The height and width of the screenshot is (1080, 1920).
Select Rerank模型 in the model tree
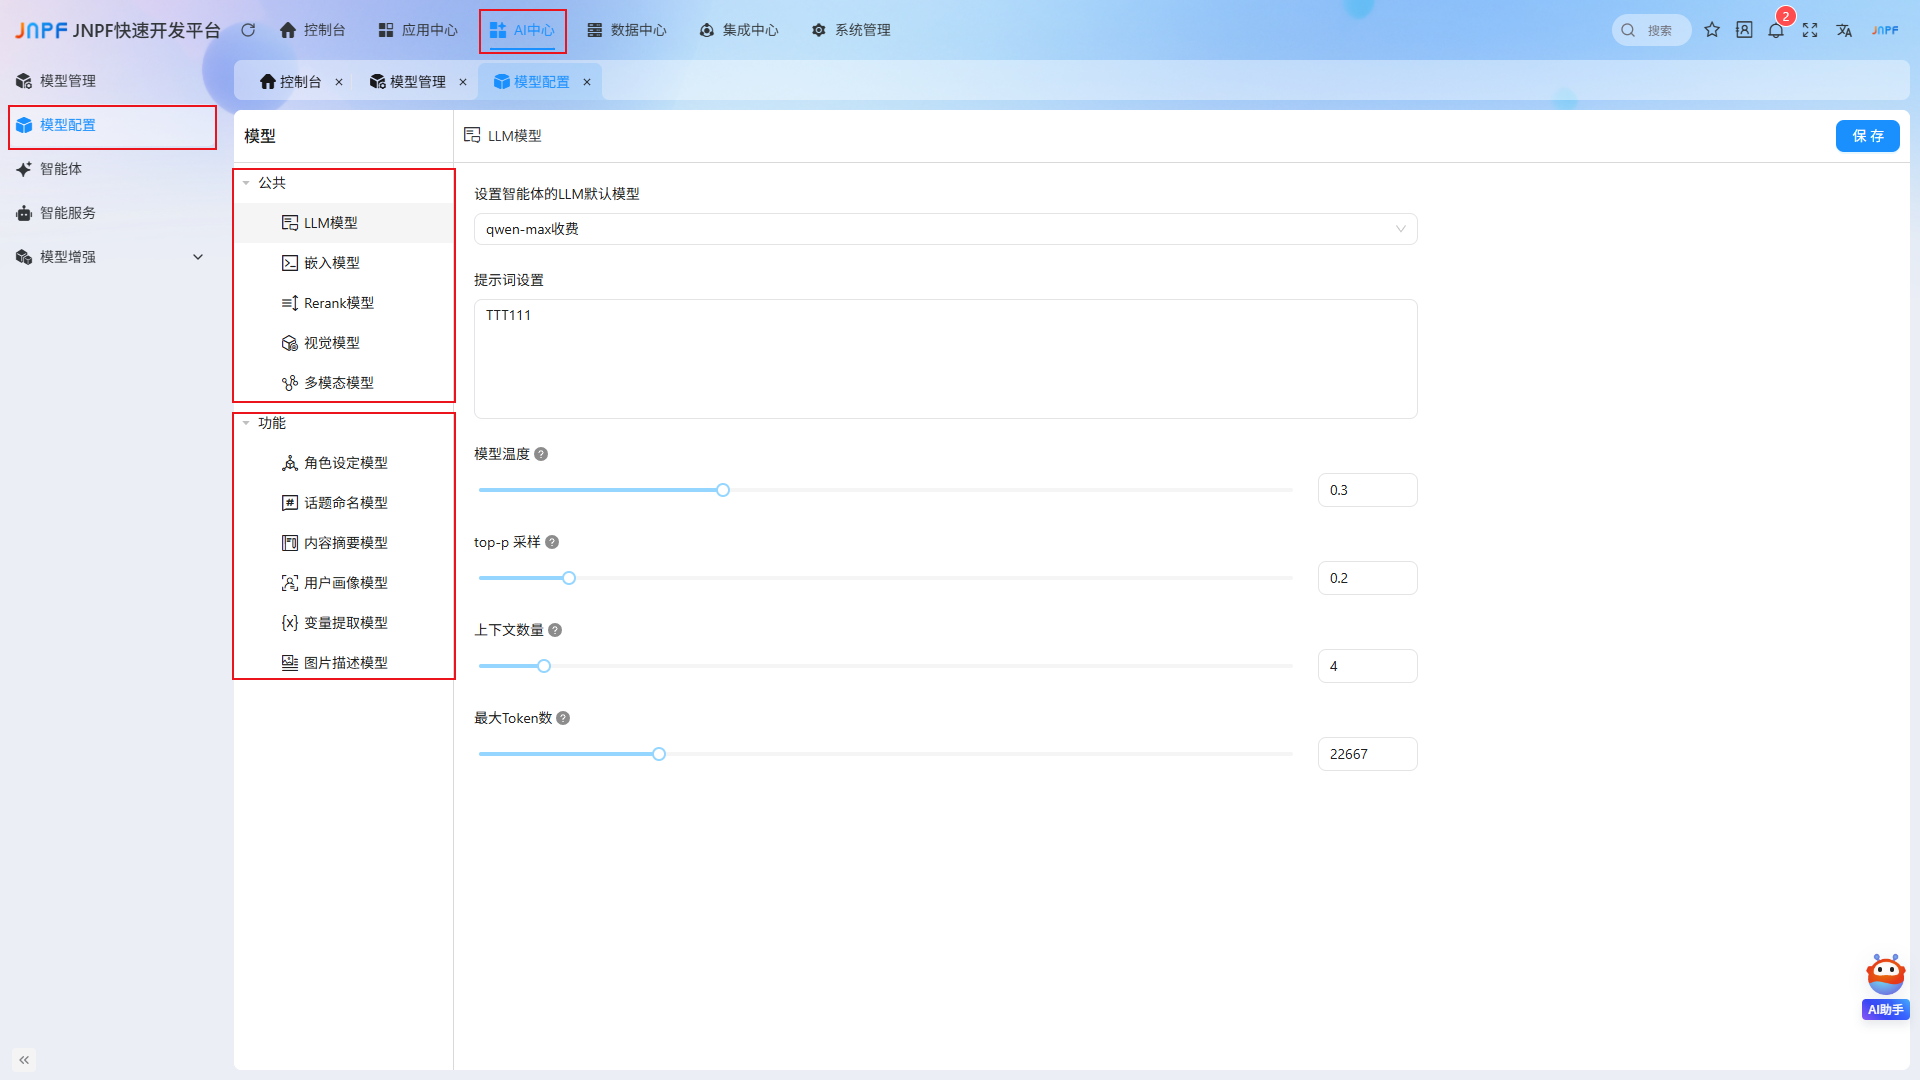tap(344, 303)
